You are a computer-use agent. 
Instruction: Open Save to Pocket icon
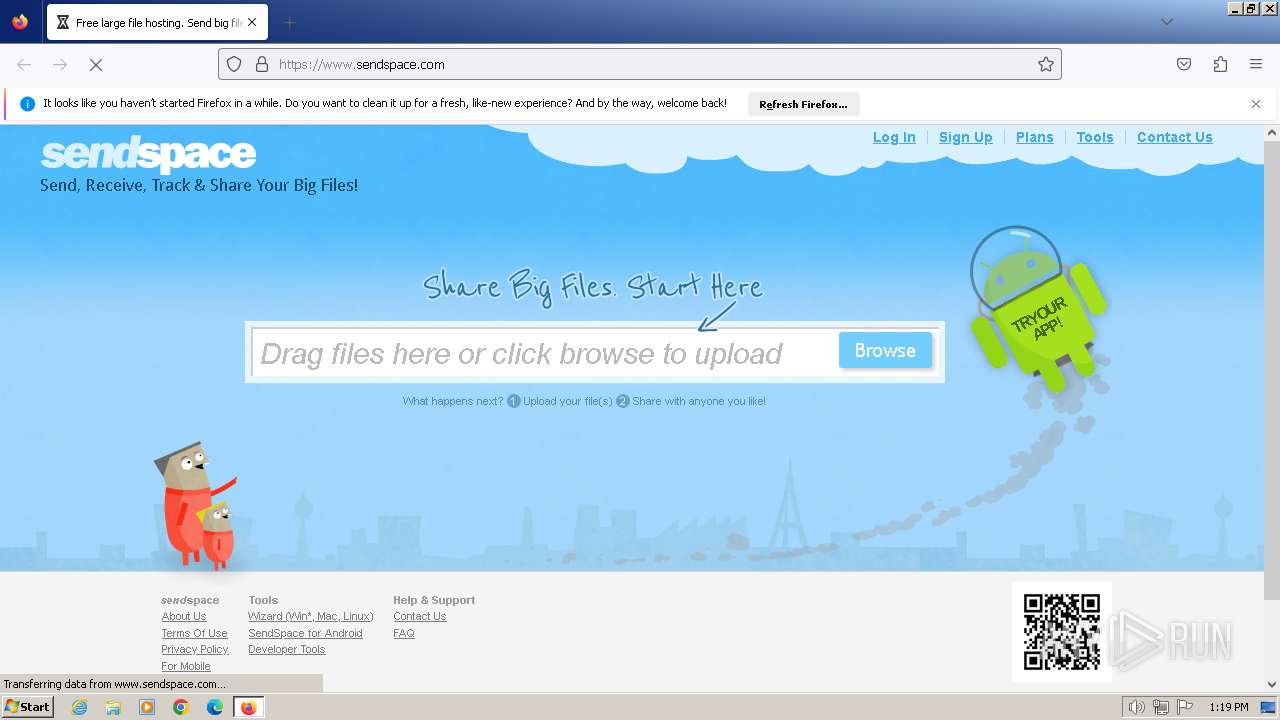[1184, 64]
